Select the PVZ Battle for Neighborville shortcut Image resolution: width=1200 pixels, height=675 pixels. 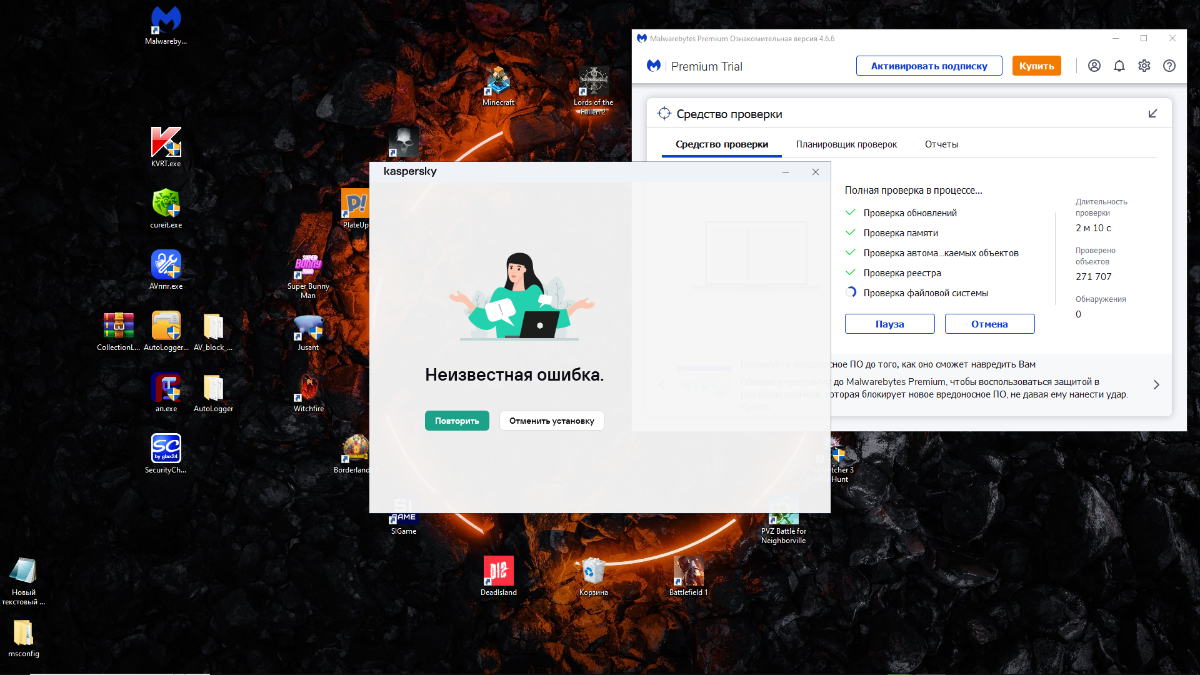coord(783,523)
